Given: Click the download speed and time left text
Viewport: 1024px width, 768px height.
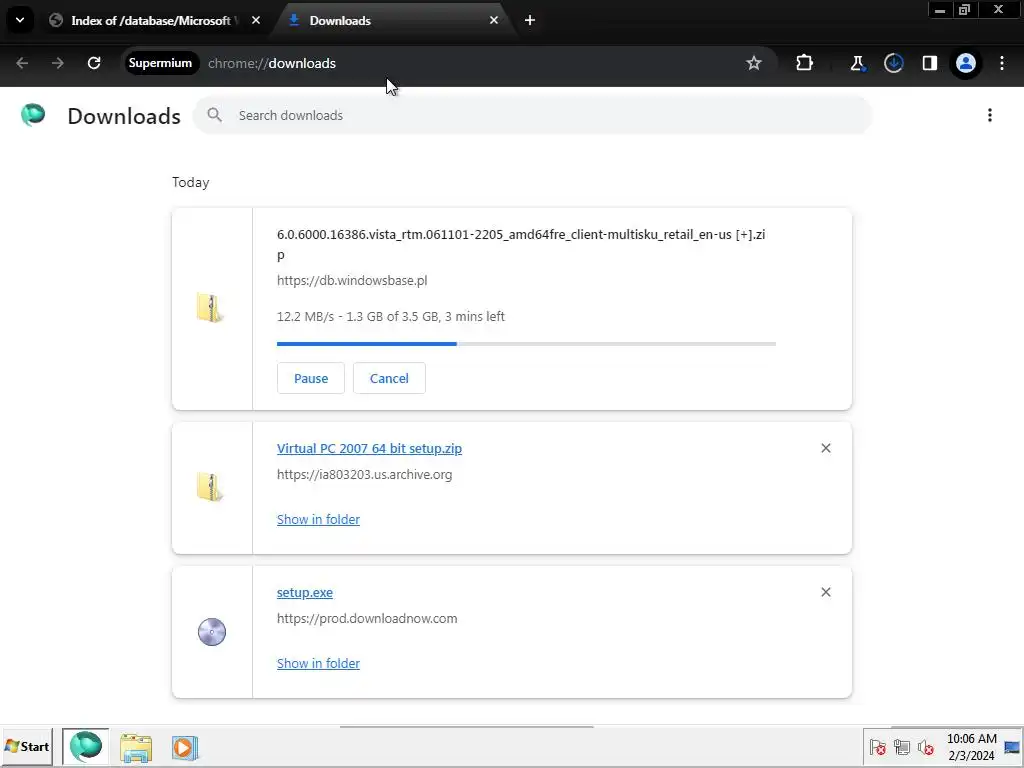Looking at the screenshot, I should point(391,317).
